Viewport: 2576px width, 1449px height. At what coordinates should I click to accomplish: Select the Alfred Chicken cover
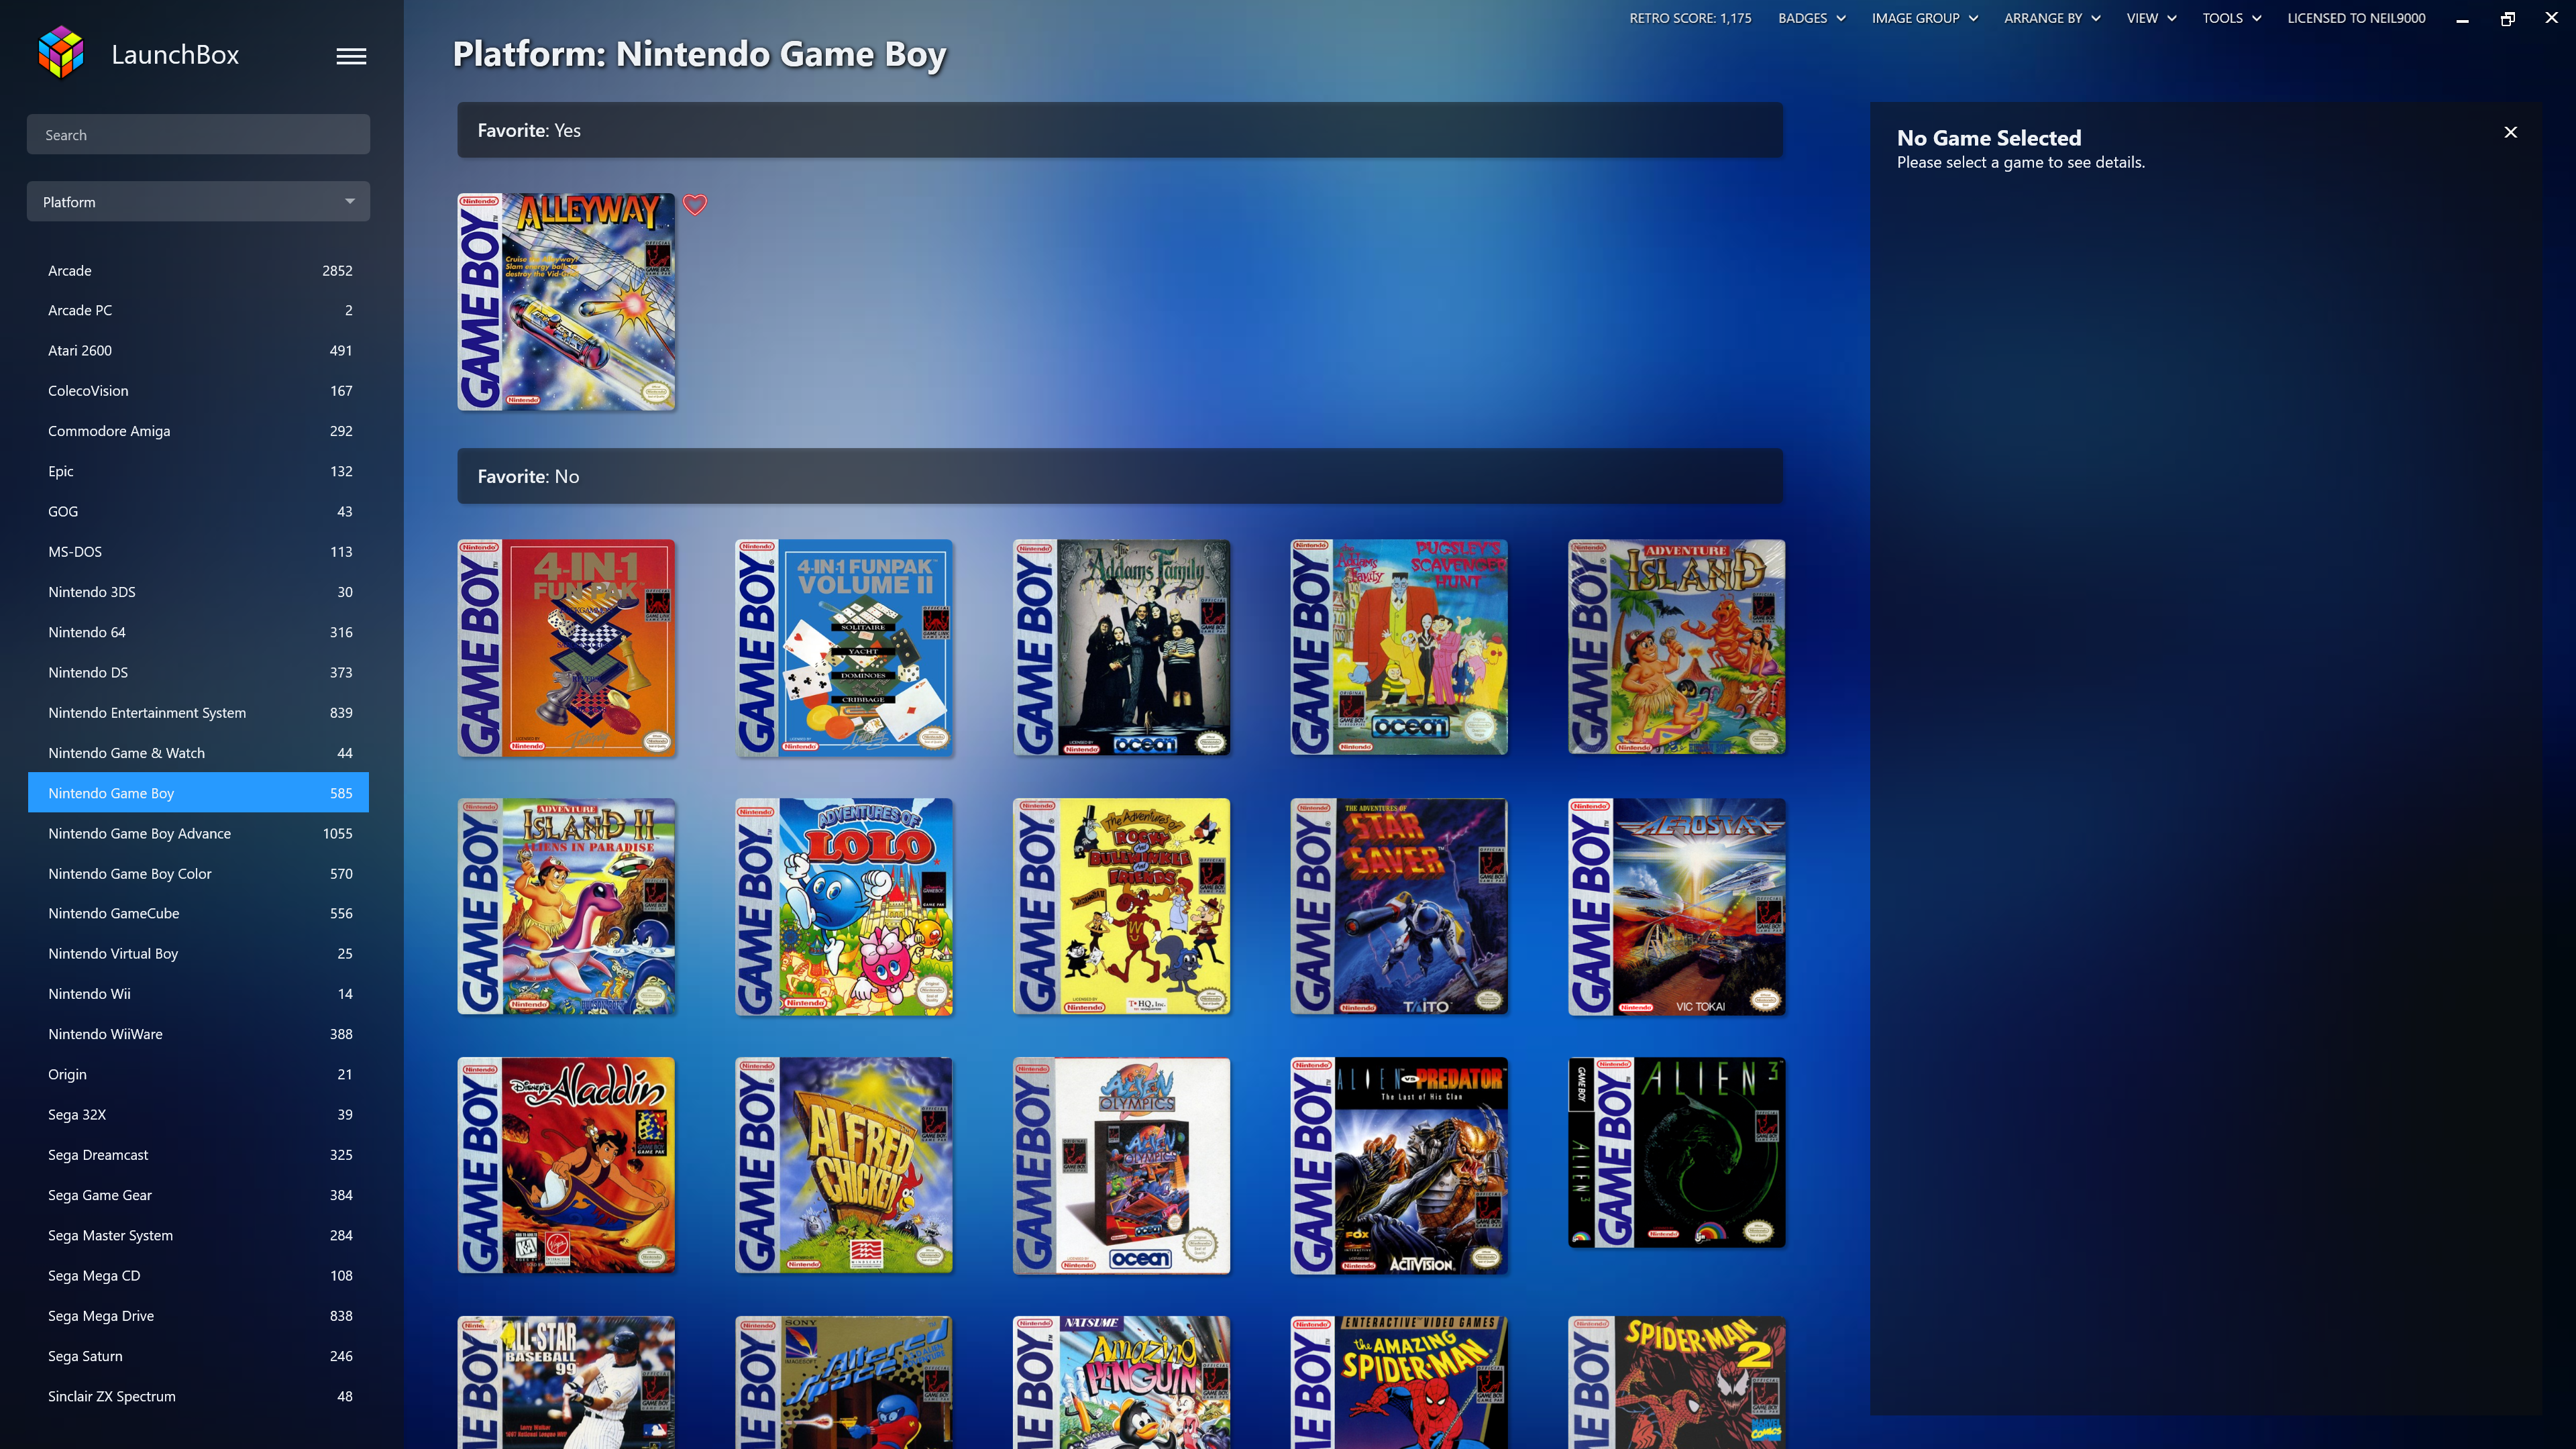click(x=844, y=1166)
